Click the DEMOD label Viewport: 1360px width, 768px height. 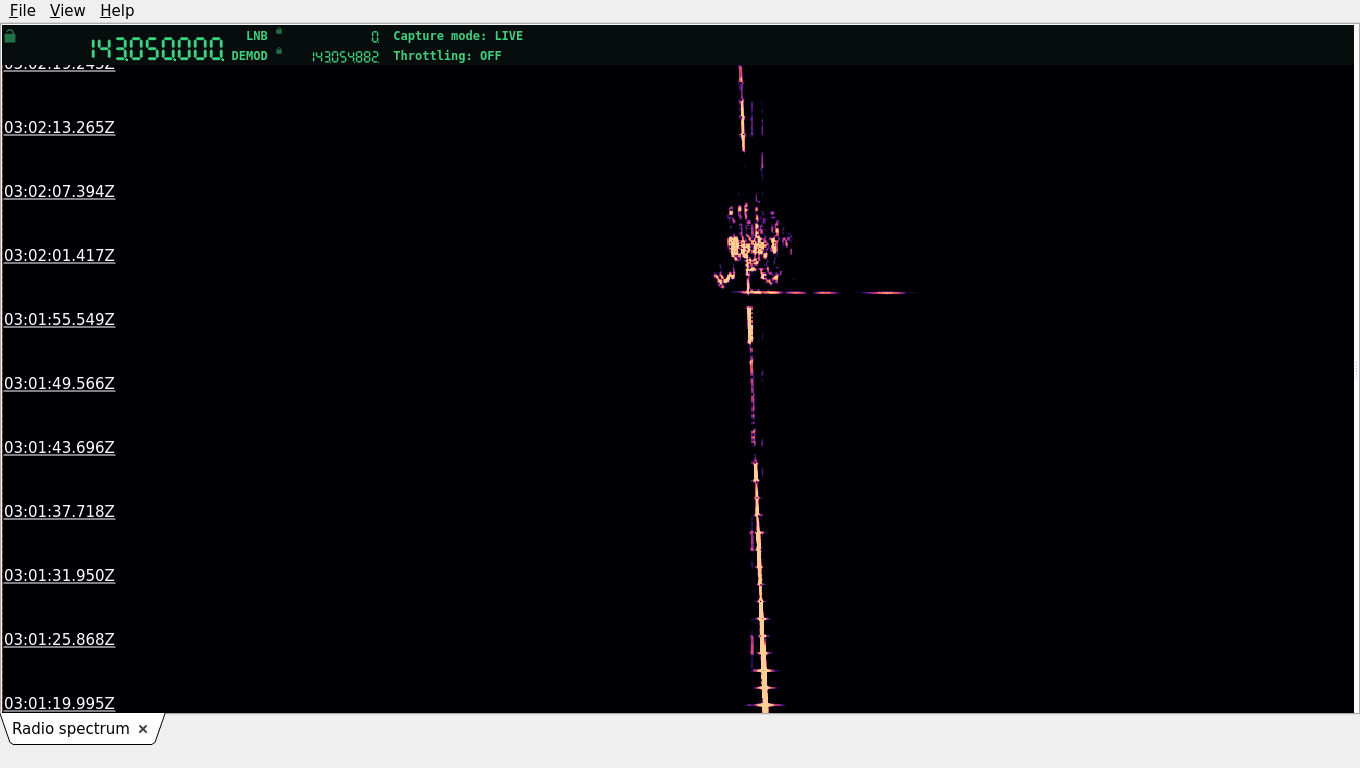[x=250, y=56]
